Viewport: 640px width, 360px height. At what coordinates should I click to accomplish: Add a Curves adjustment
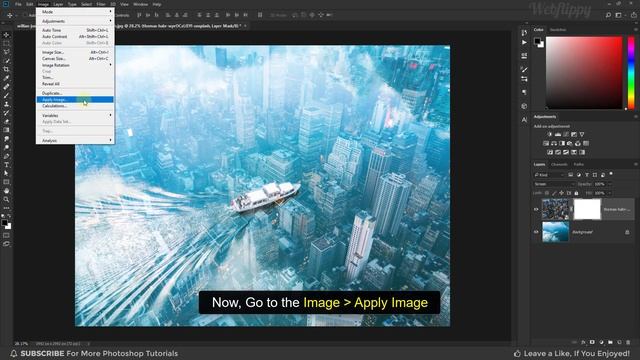566,134
